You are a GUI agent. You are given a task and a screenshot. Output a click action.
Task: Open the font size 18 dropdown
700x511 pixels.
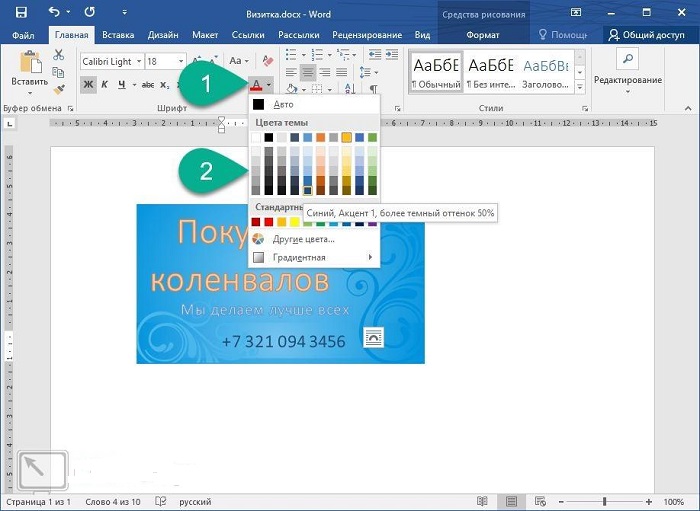click(180, 62)
